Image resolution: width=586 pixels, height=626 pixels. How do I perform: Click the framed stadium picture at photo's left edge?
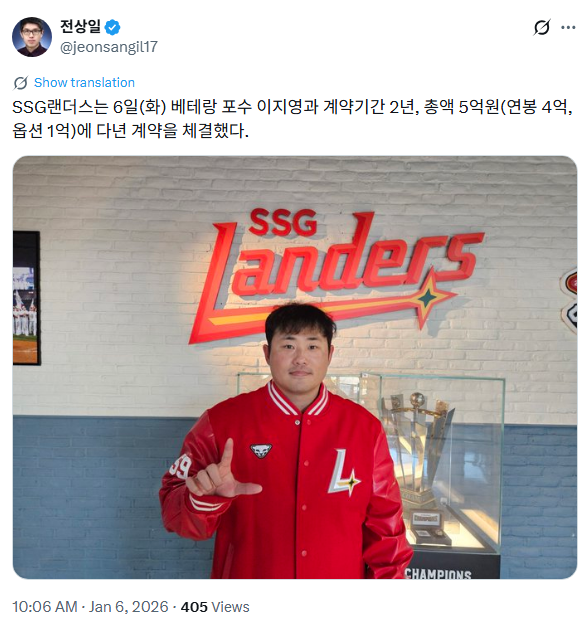pyautogui.click(x=26, y=298)
